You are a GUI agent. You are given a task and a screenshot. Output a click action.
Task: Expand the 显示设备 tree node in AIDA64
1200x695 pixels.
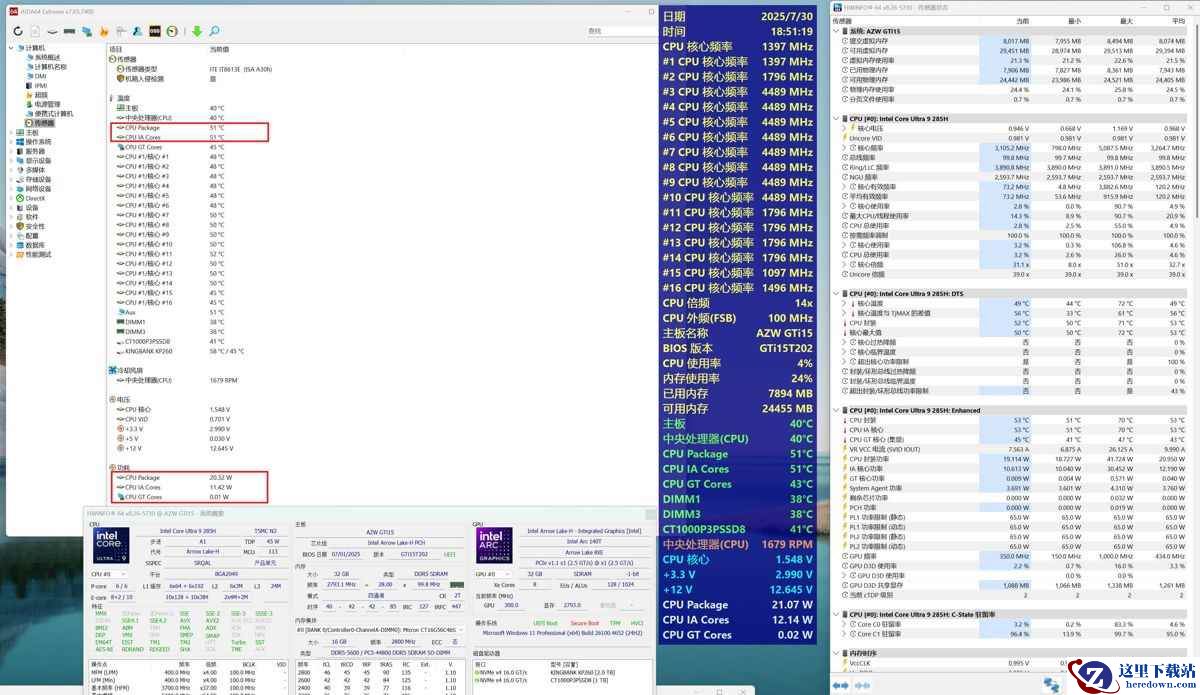tap(11, 160)
